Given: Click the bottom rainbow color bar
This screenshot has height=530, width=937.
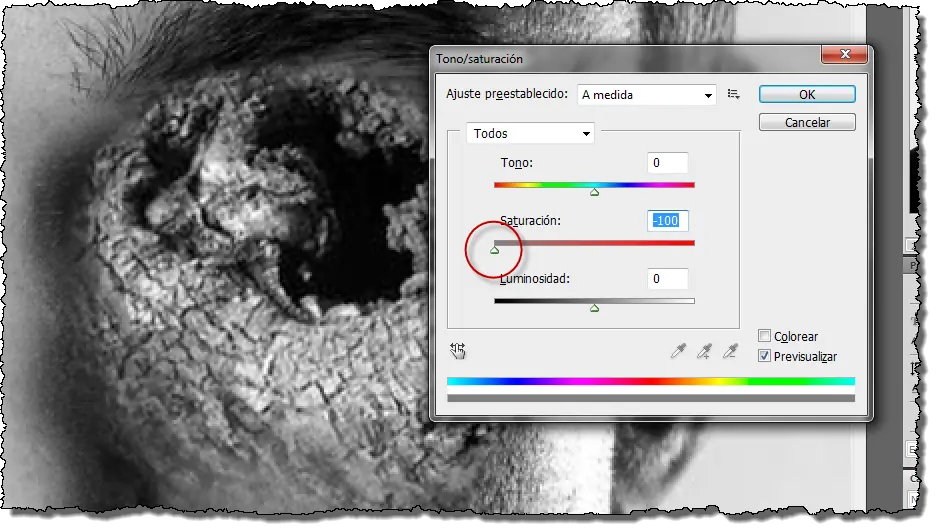Looking at the screenshot, I should (650, 381).
